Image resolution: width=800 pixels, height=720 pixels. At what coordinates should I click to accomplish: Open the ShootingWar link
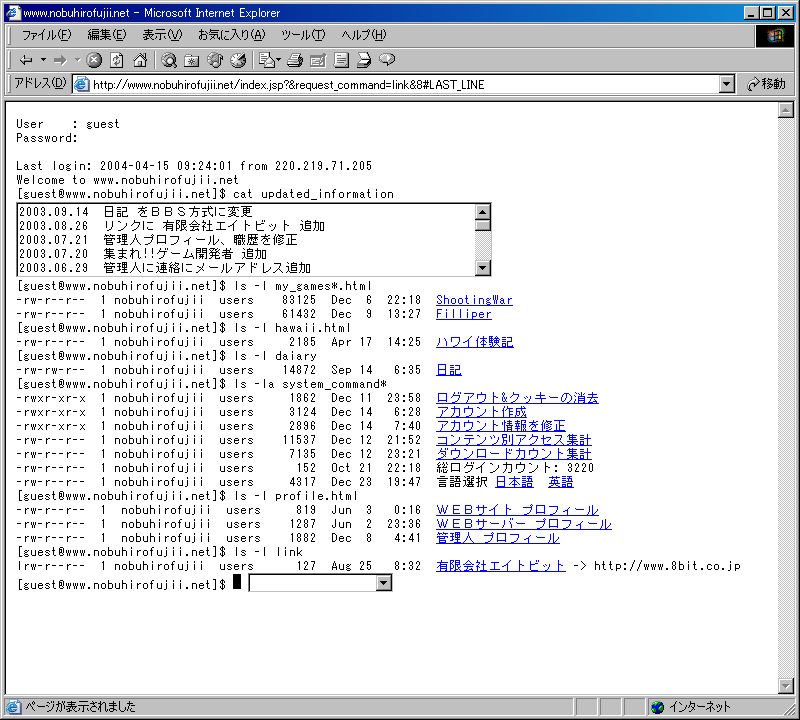[x=474, y=300]
